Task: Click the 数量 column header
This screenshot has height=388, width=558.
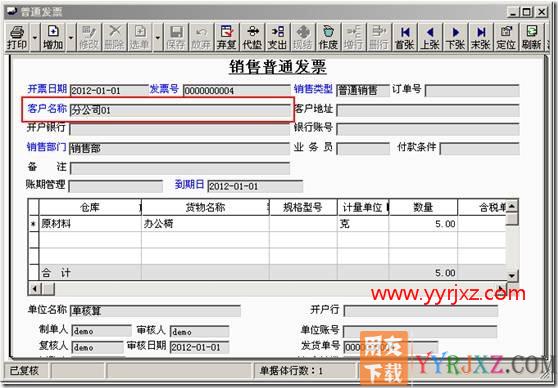Action: pos(423,207)
